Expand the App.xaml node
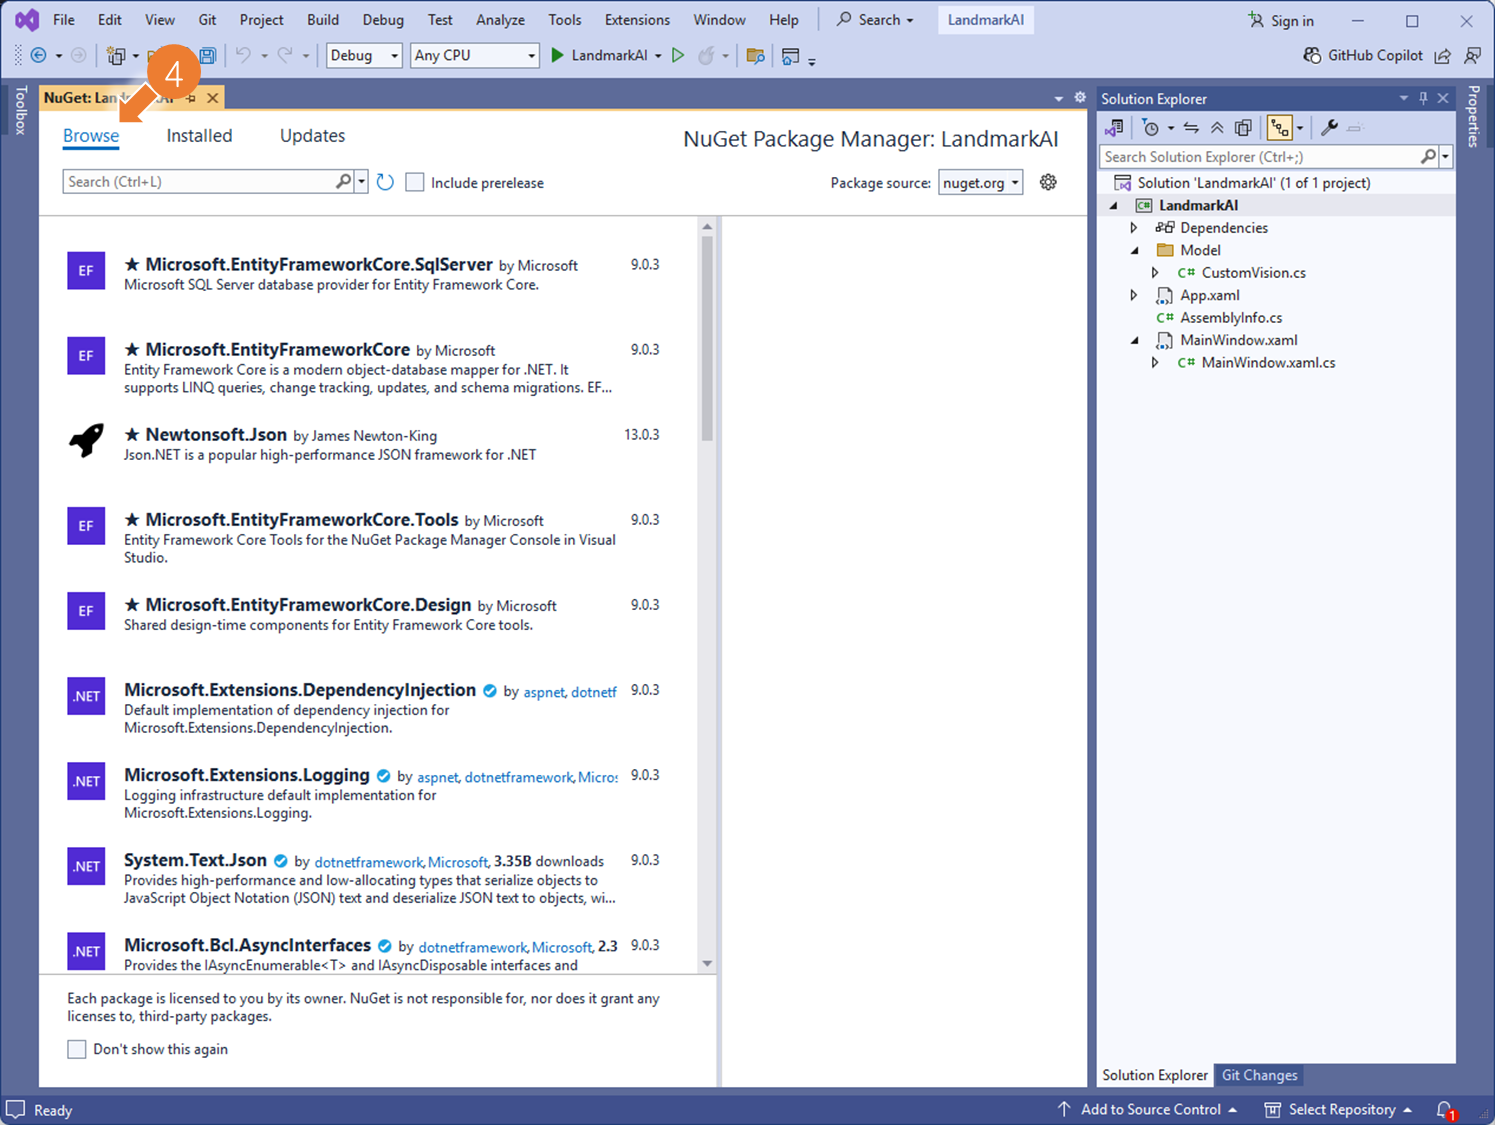This screenshot has width=1495, height=1125. [1134, 295]
